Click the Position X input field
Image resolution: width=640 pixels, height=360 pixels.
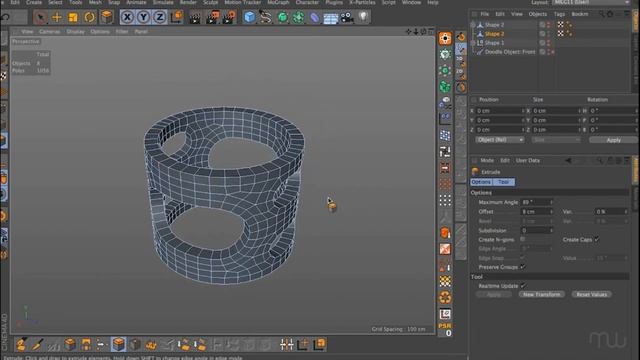tap(499, 111)
